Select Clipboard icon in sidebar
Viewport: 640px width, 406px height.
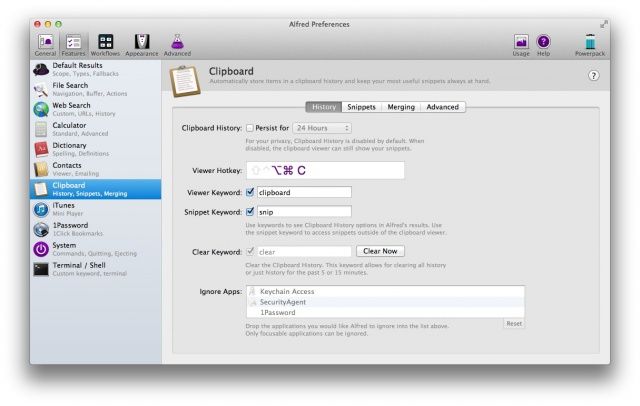pos(41,189)
